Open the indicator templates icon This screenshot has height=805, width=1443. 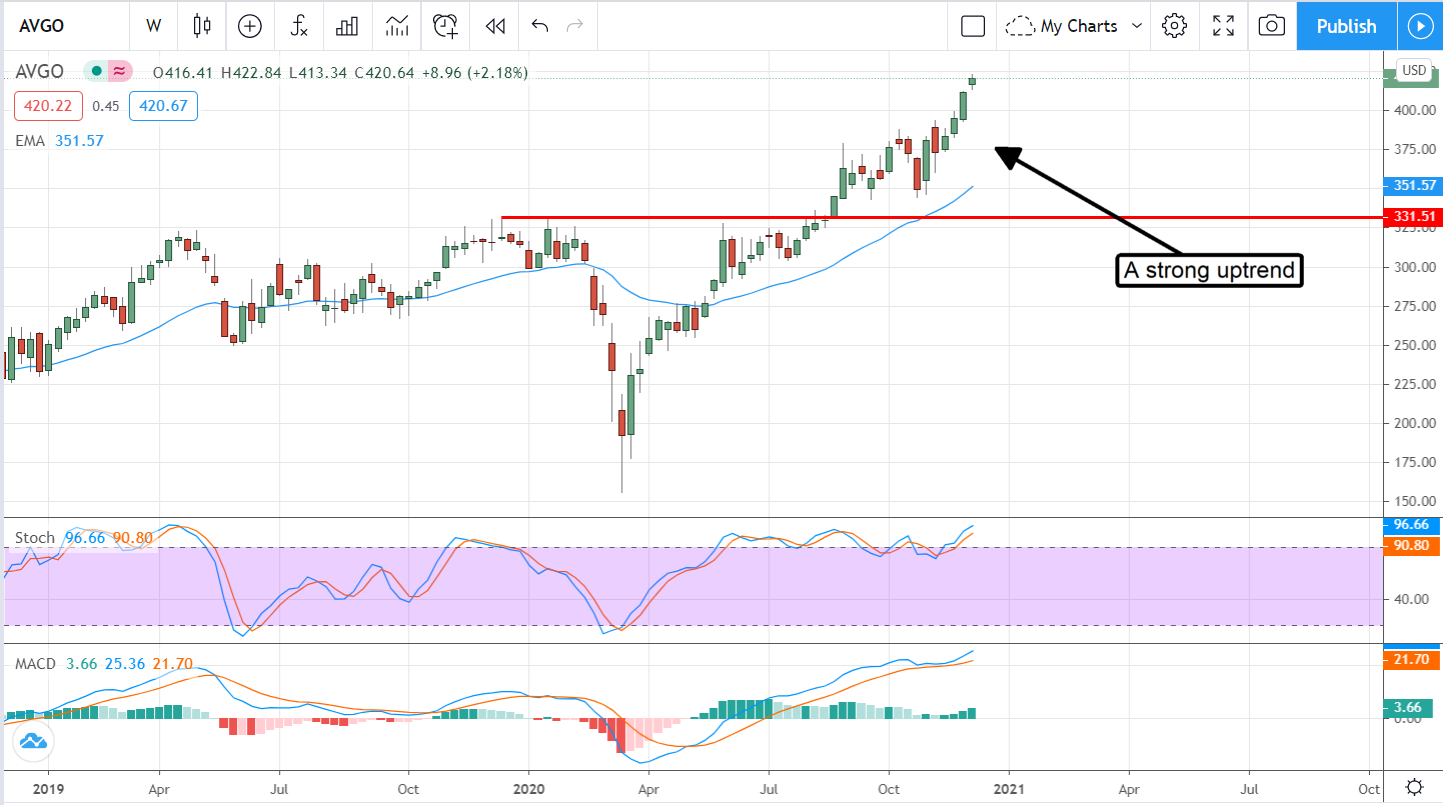tap(396, 26)
